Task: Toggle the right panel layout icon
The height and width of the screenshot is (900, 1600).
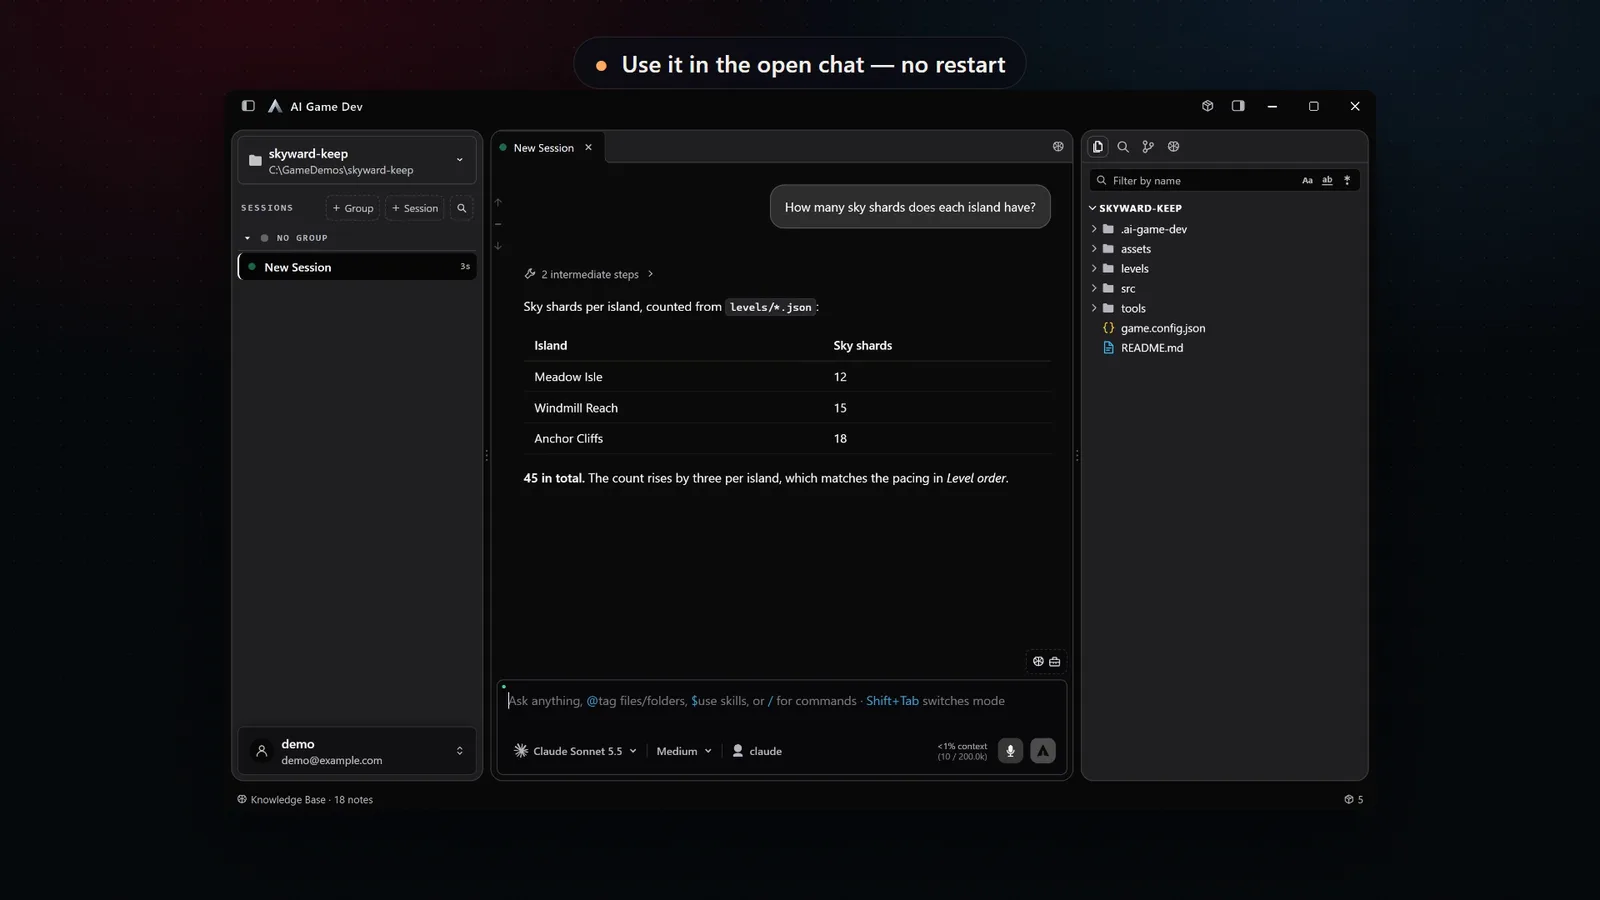Action: tap(1238, 106)
